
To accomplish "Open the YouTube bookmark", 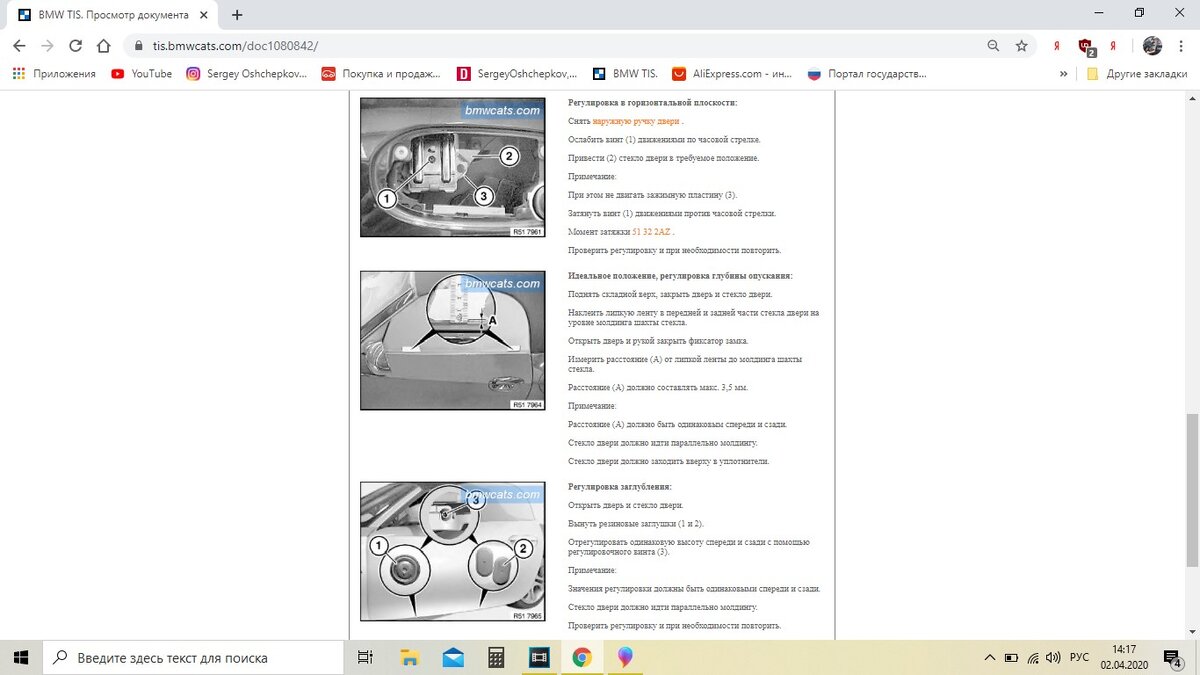I will tap(142, 73).
